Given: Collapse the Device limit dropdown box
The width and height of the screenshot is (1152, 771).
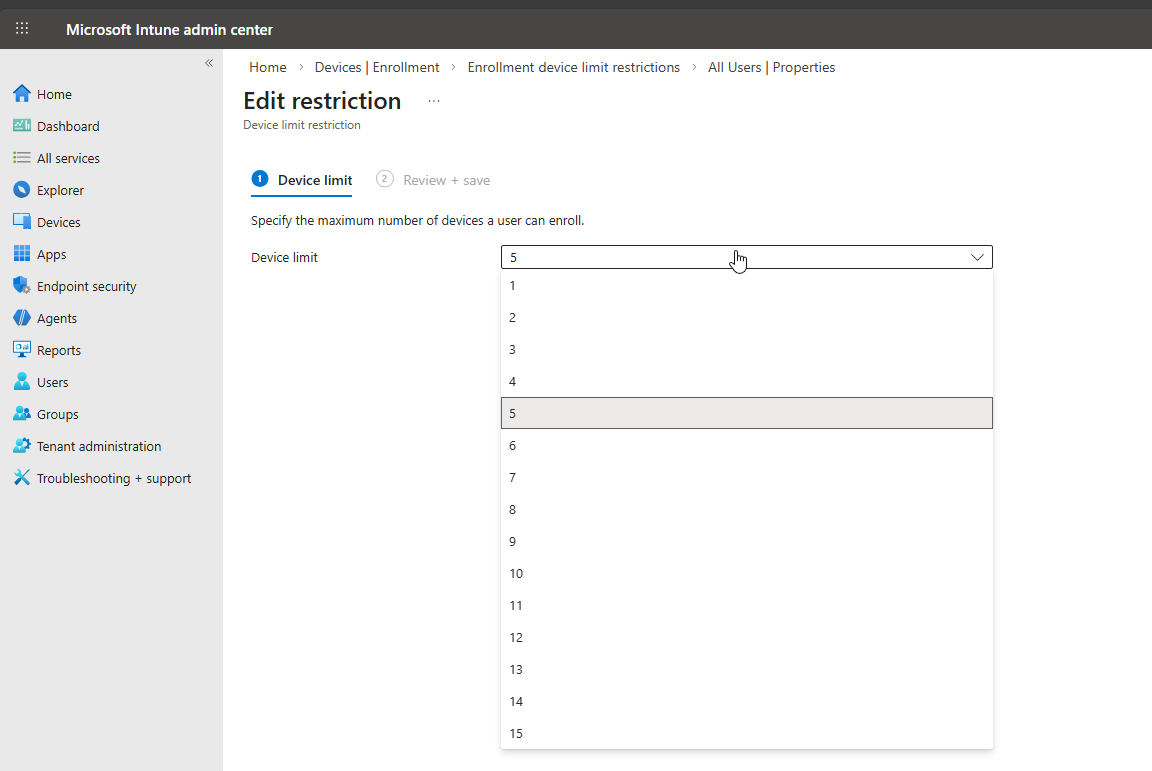Looking at the screenshot, I should click(746, 257).
